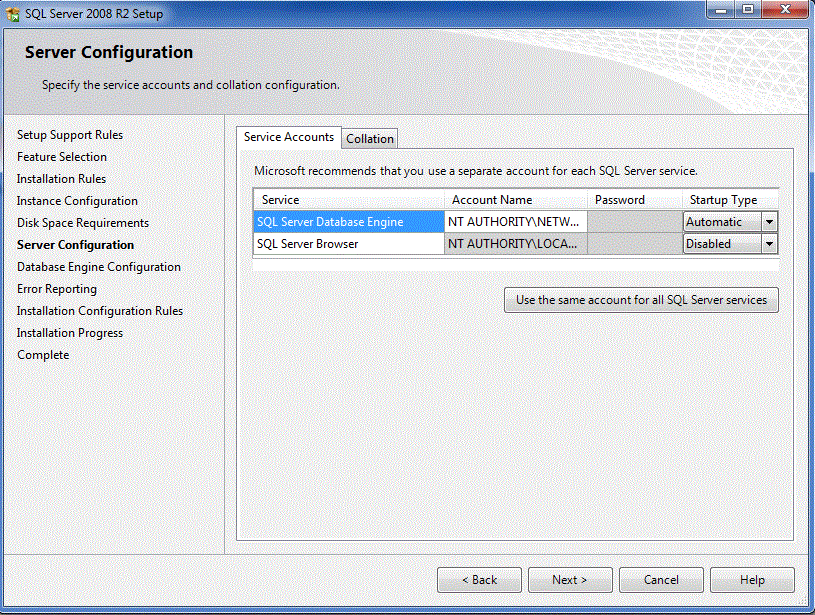This screenshot has width=815, height=615.
Task: Maximize the SQL Server Setup window
Action: coord(748,10)
